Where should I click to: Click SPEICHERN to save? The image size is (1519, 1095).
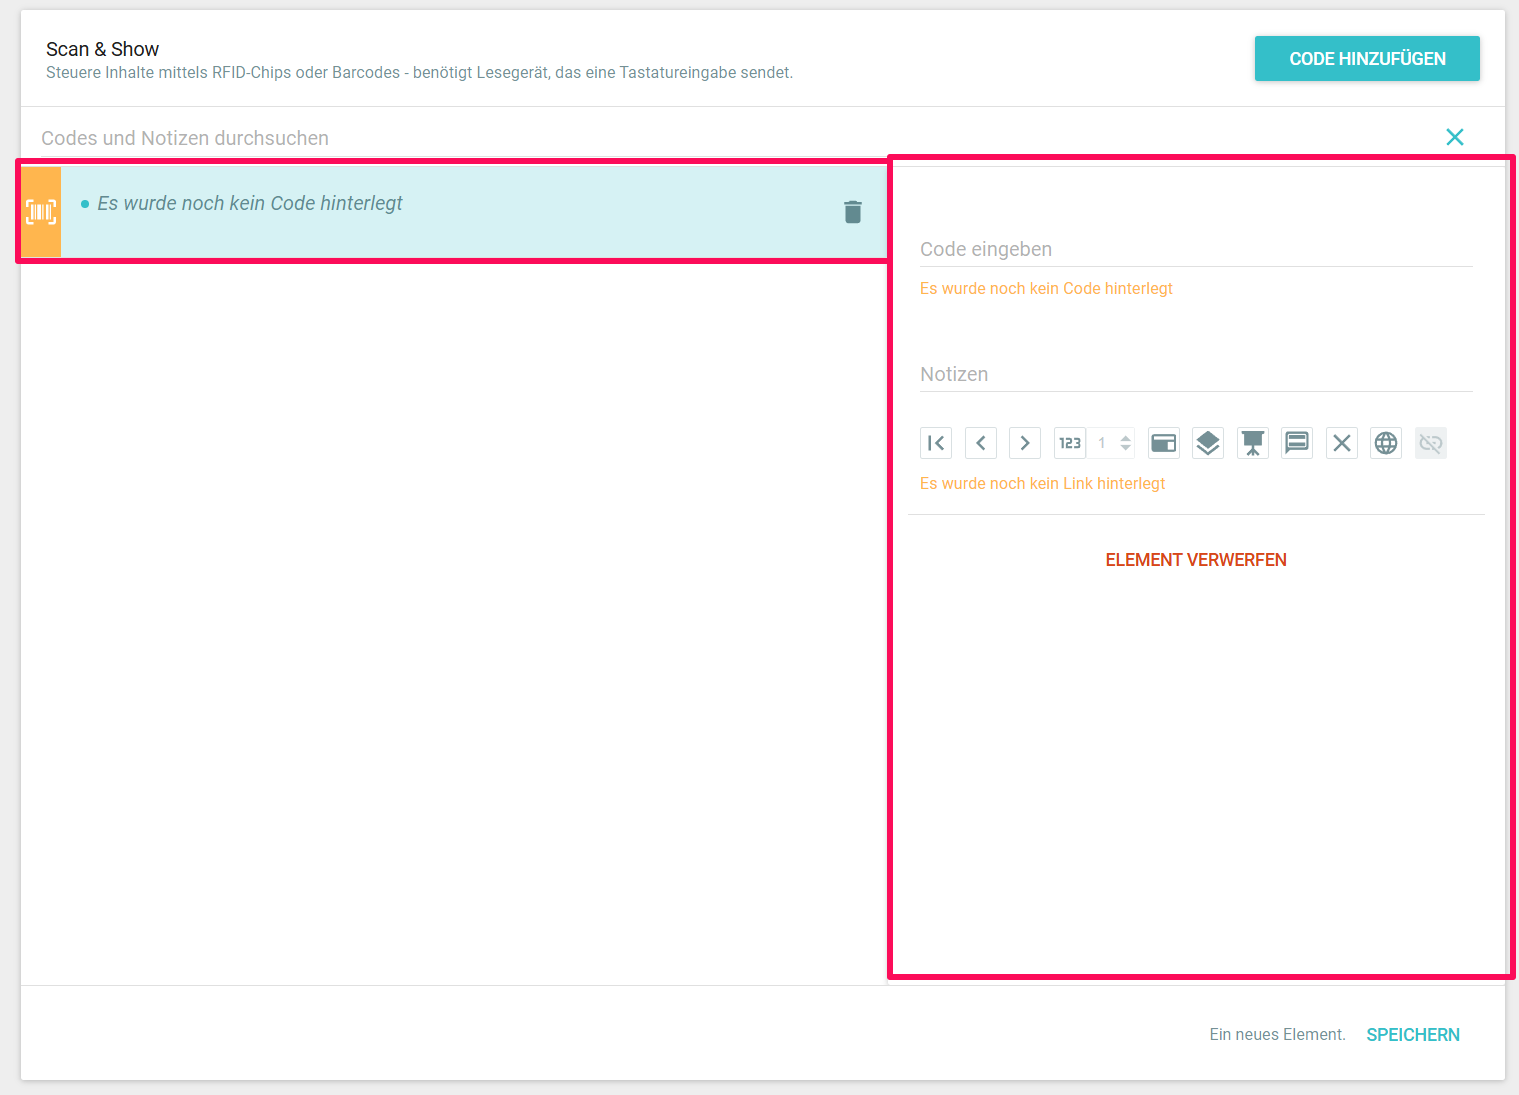tap(1412, 1035)
